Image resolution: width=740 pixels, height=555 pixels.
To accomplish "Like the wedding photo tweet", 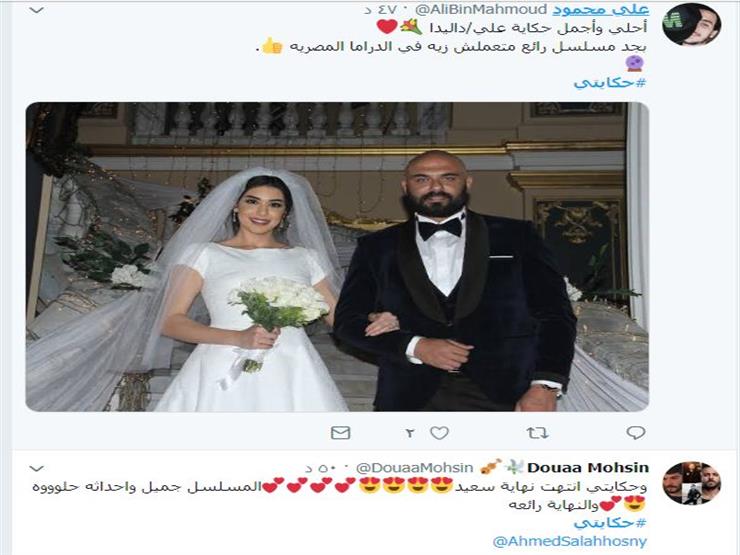I will (x=439, y=432).
